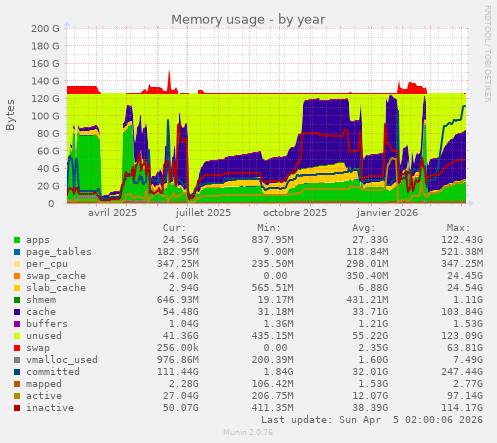This screenshot has height=443, width=497.
Task: Click active max value 97.14G
Action: point(465,396)
